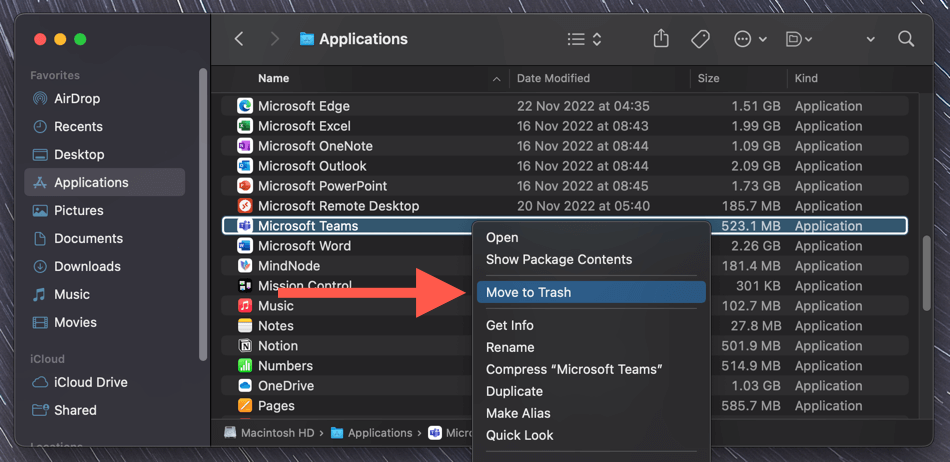The width and height of the screenshot is (950, 462).
Task: Click the iCloud Drive sidebar icon
Action: pos(40,383)
